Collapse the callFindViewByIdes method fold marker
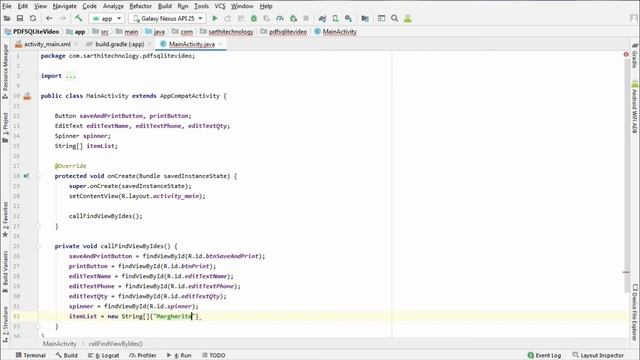 38,246
